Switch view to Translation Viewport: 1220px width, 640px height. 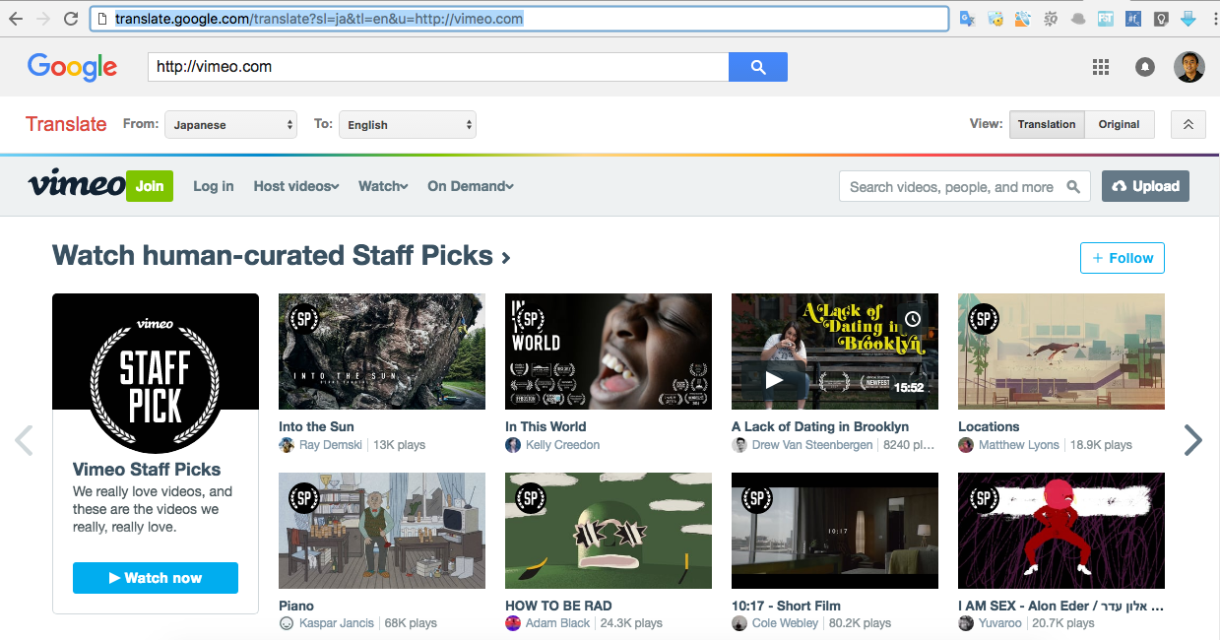pos(1047,124)
